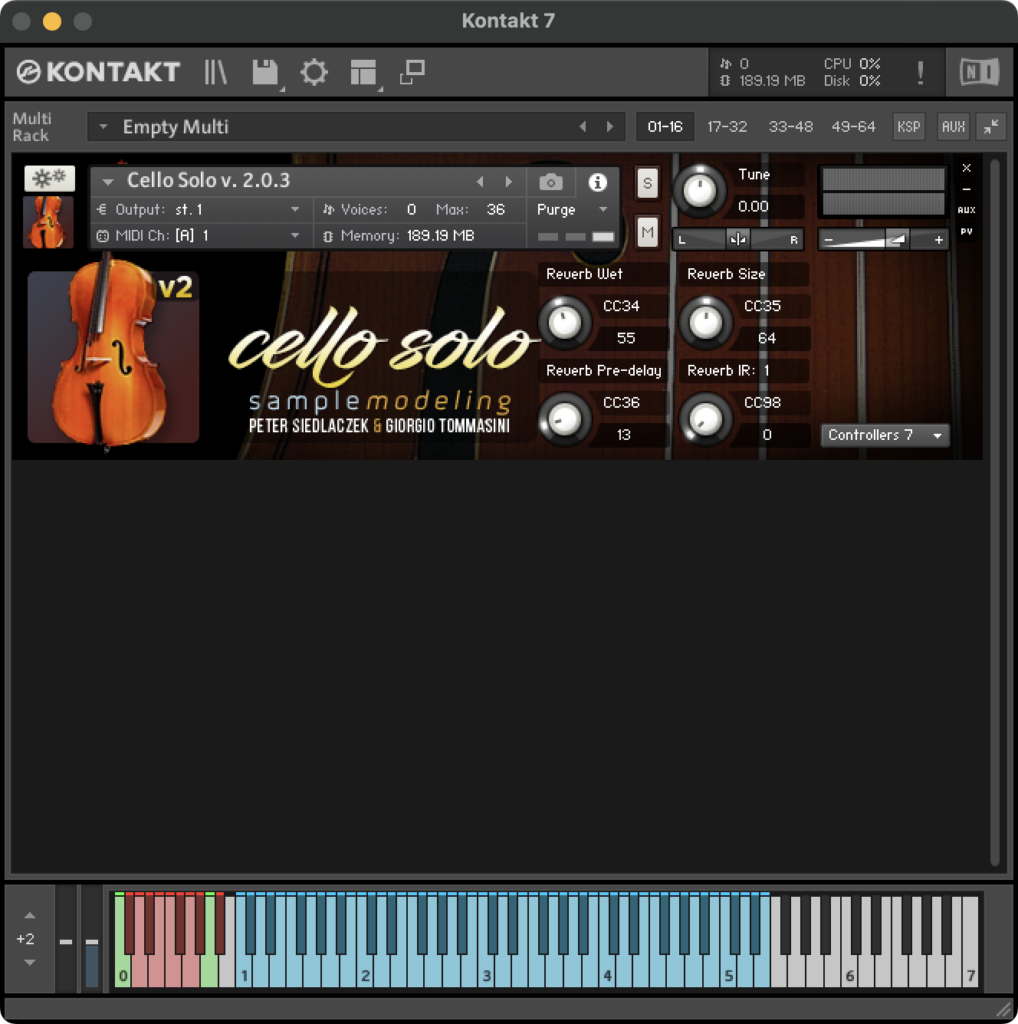
Task: Load previous instrument with left arrow
Action: [x=480, y=182]
